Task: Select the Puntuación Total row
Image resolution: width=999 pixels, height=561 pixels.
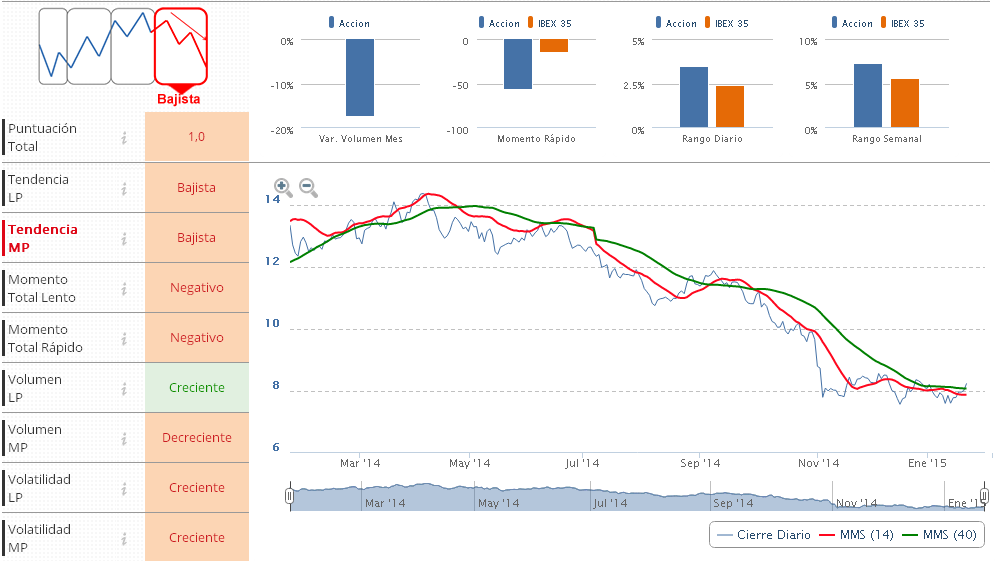Action: 126,137
